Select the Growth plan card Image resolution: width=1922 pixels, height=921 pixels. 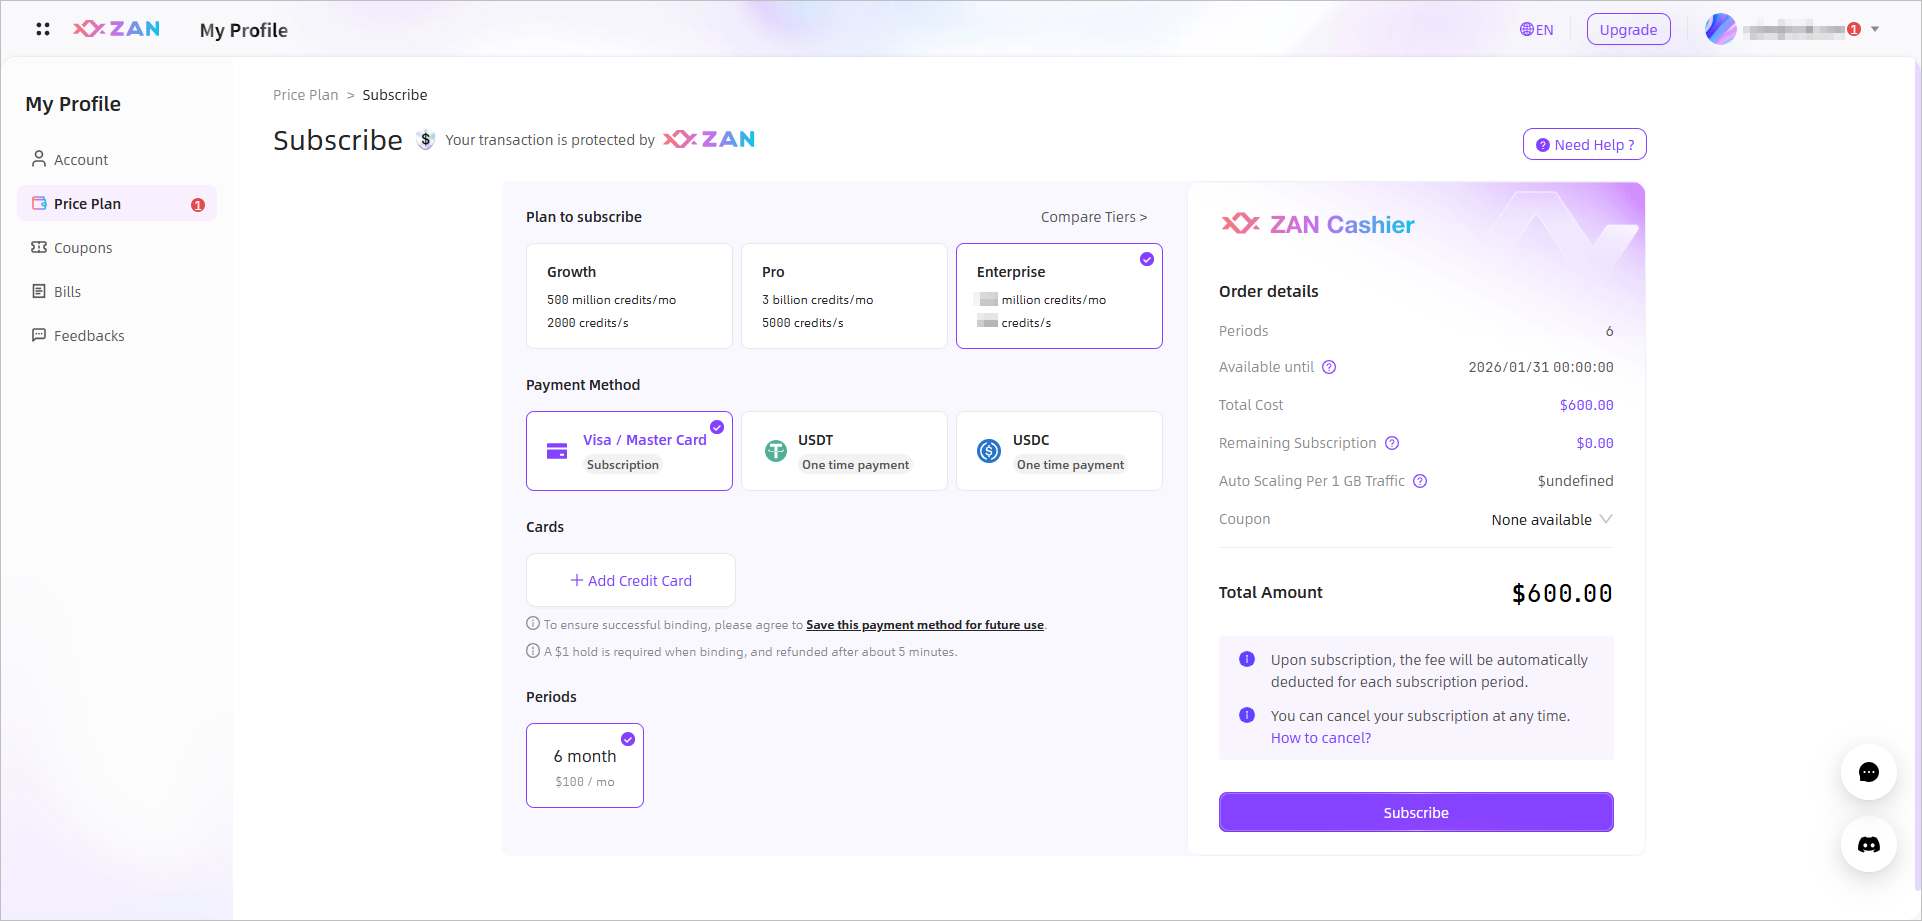pyautogui.click(x=629, y=296)
